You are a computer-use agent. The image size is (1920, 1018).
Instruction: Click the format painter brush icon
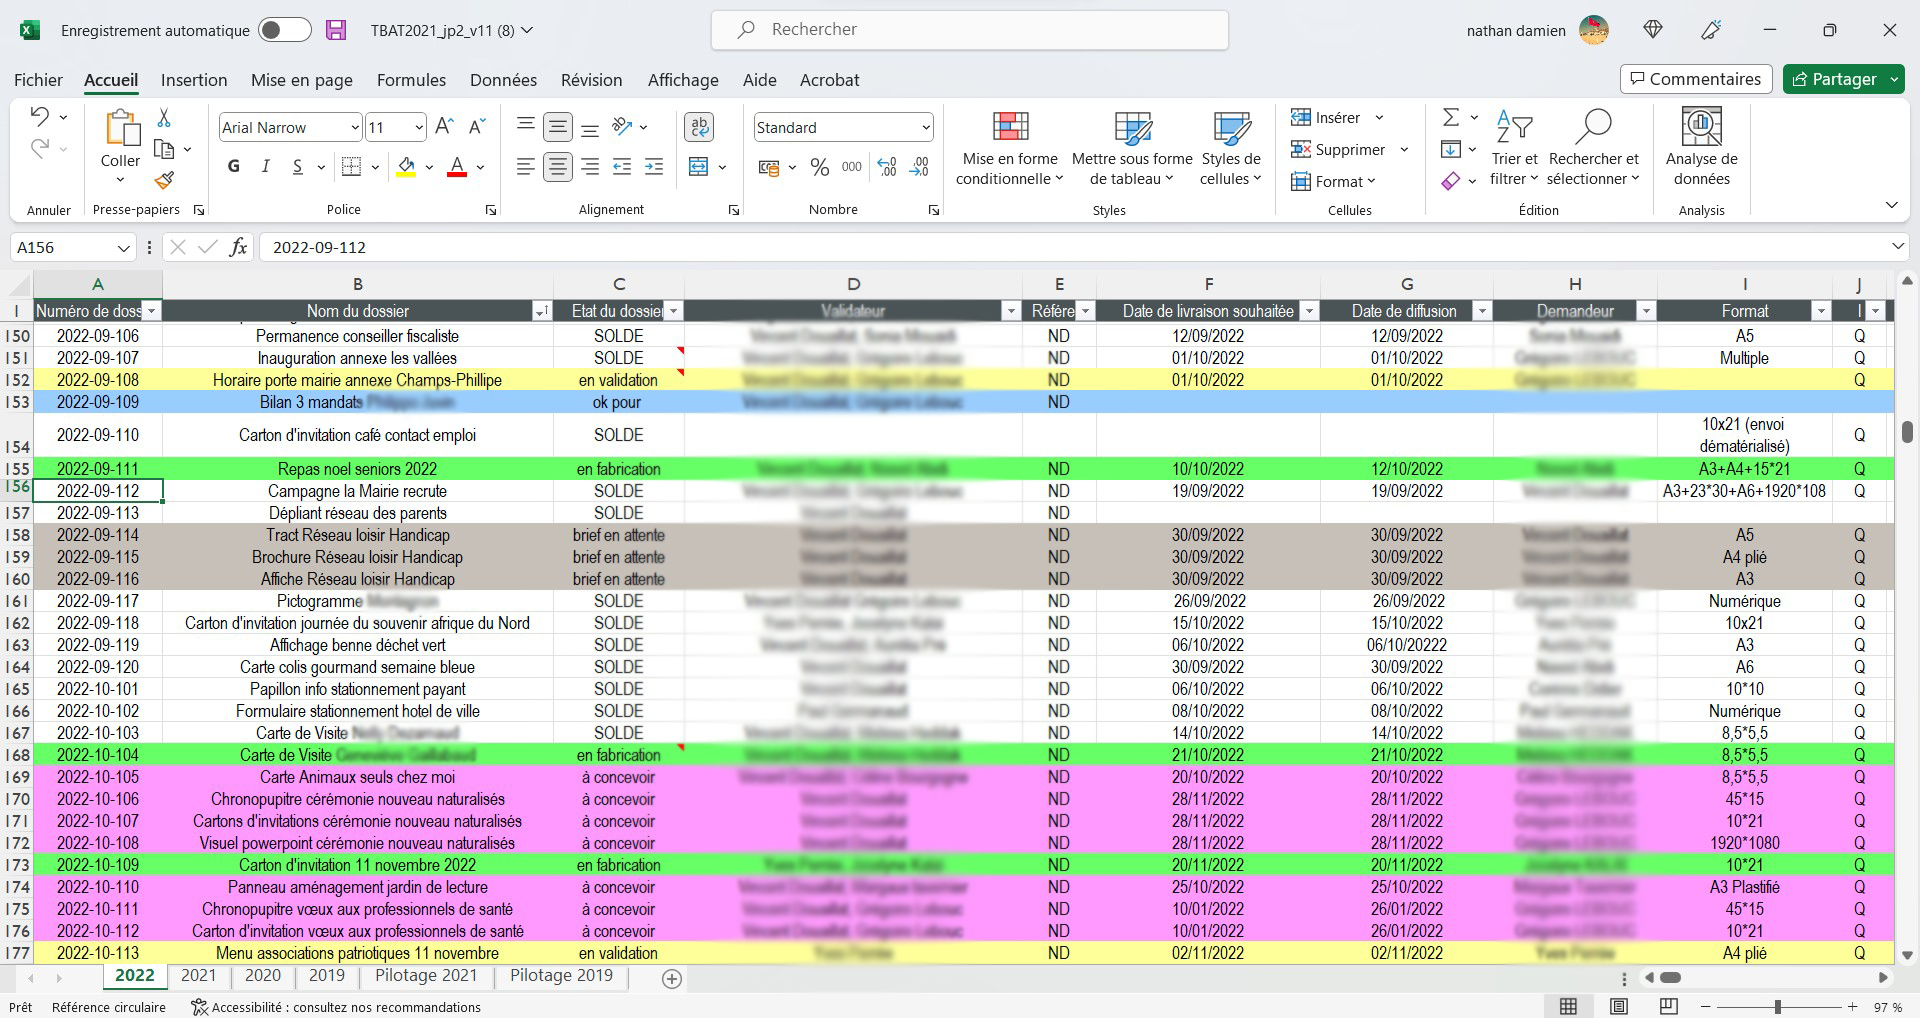165,180
